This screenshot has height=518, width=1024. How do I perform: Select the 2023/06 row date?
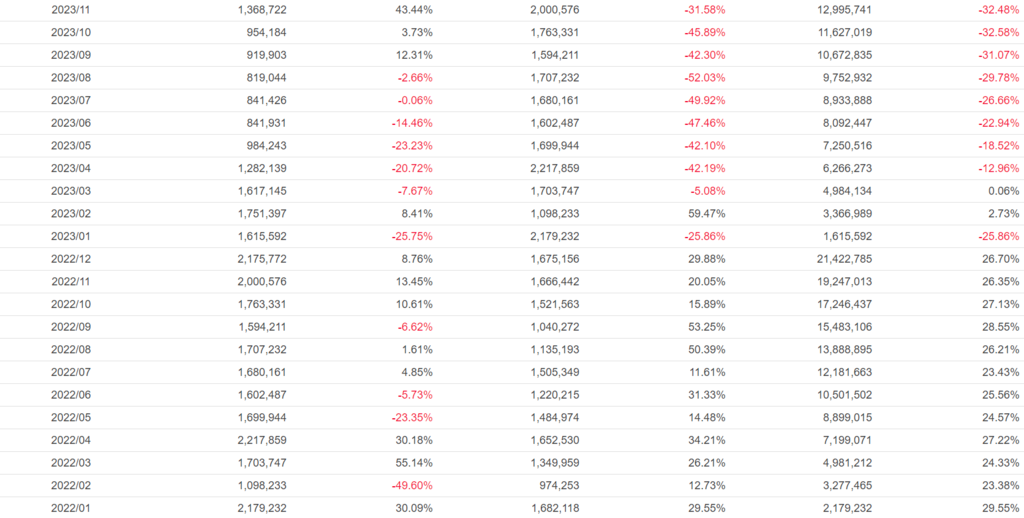pos(70,123)
